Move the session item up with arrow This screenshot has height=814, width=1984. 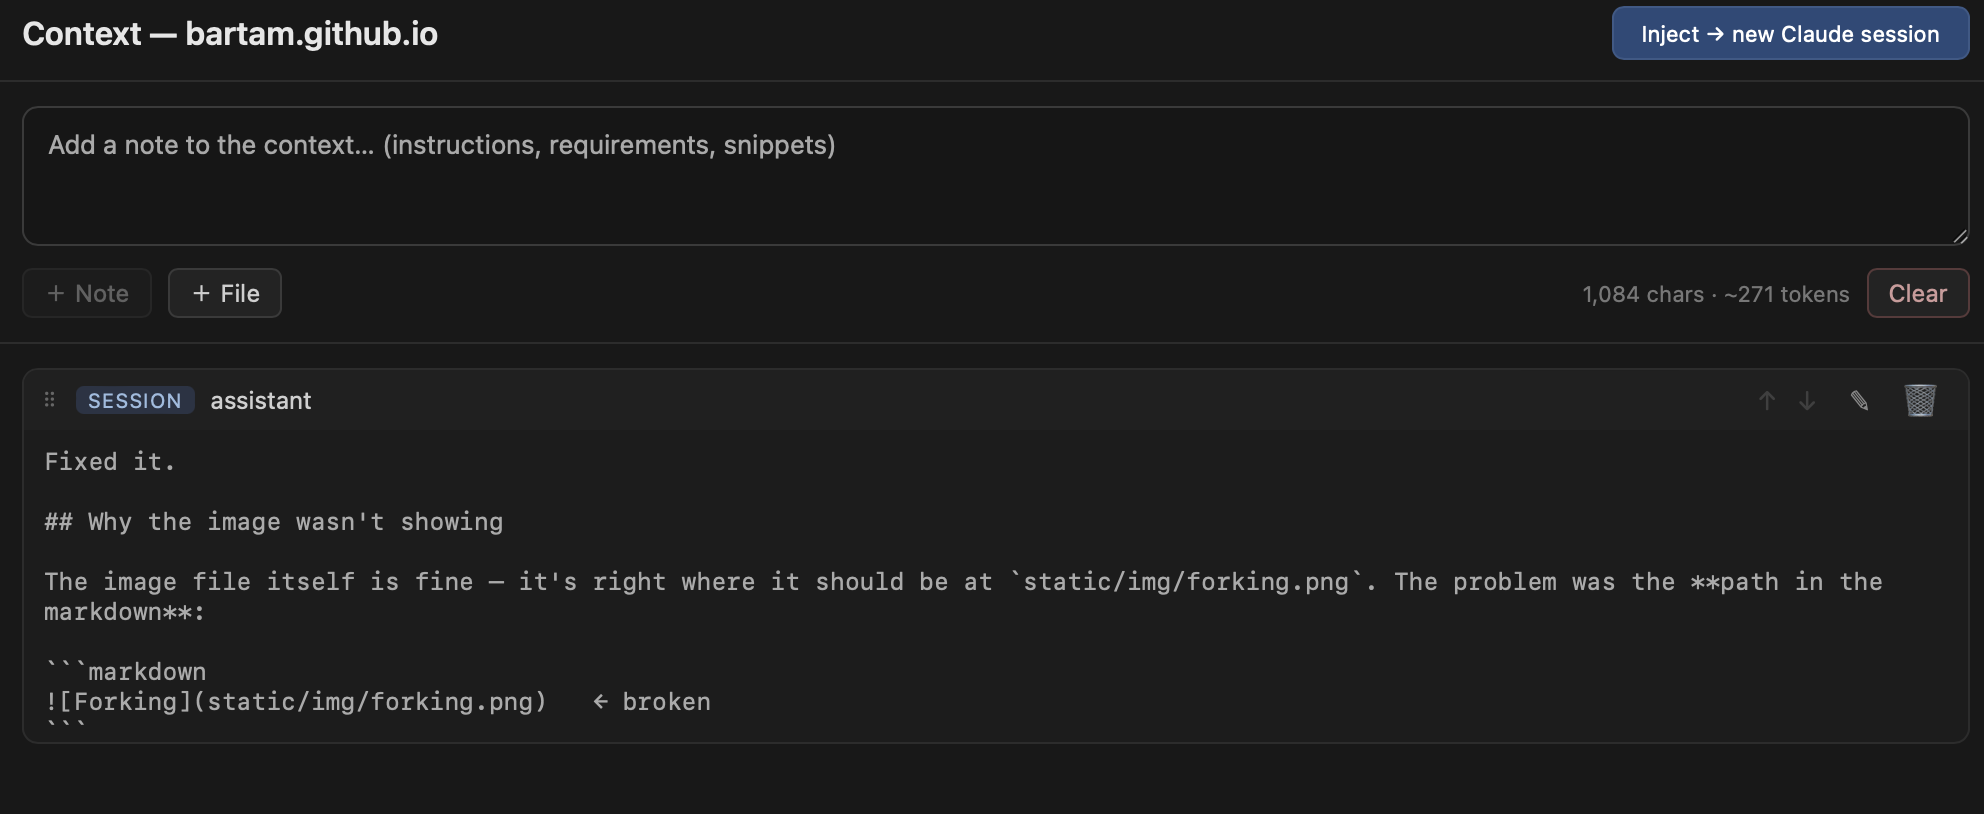pos(1767,400)
